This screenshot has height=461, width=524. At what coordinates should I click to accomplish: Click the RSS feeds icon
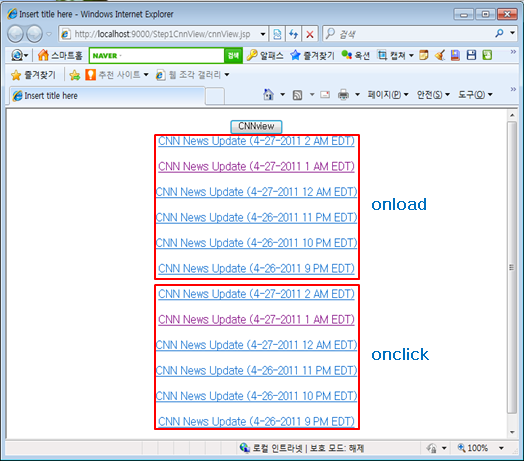click(297, 95)
